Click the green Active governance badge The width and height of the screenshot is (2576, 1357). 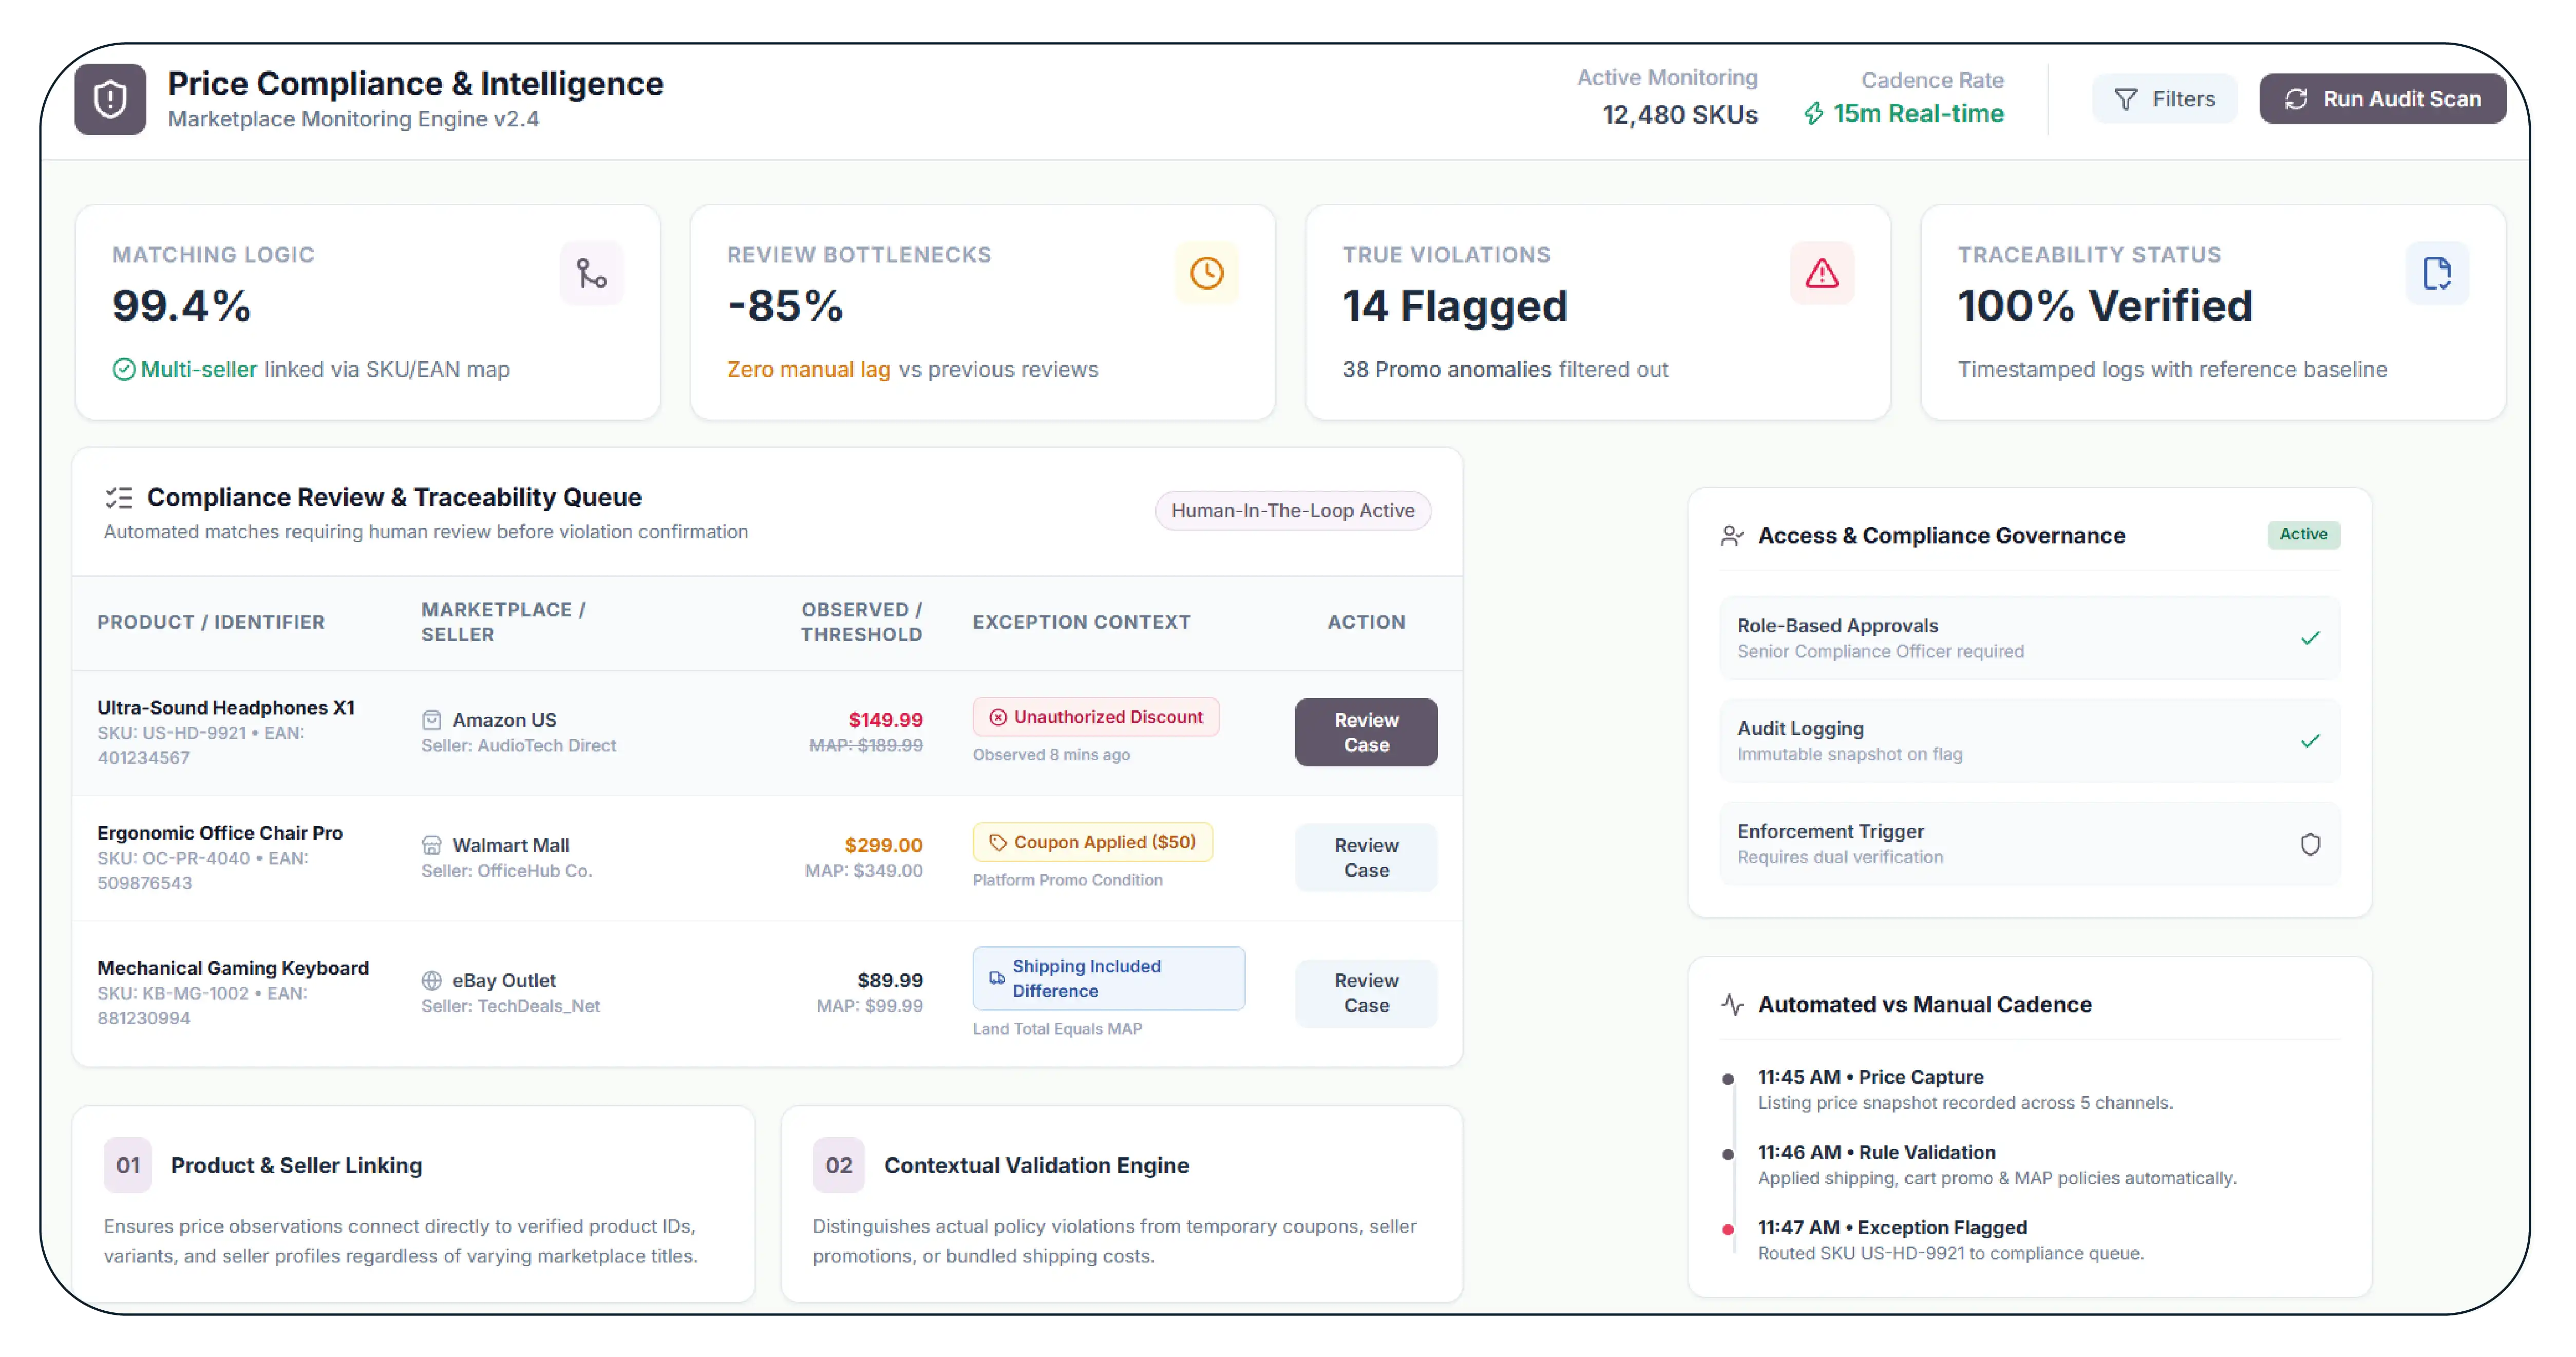pos(2303,534)
